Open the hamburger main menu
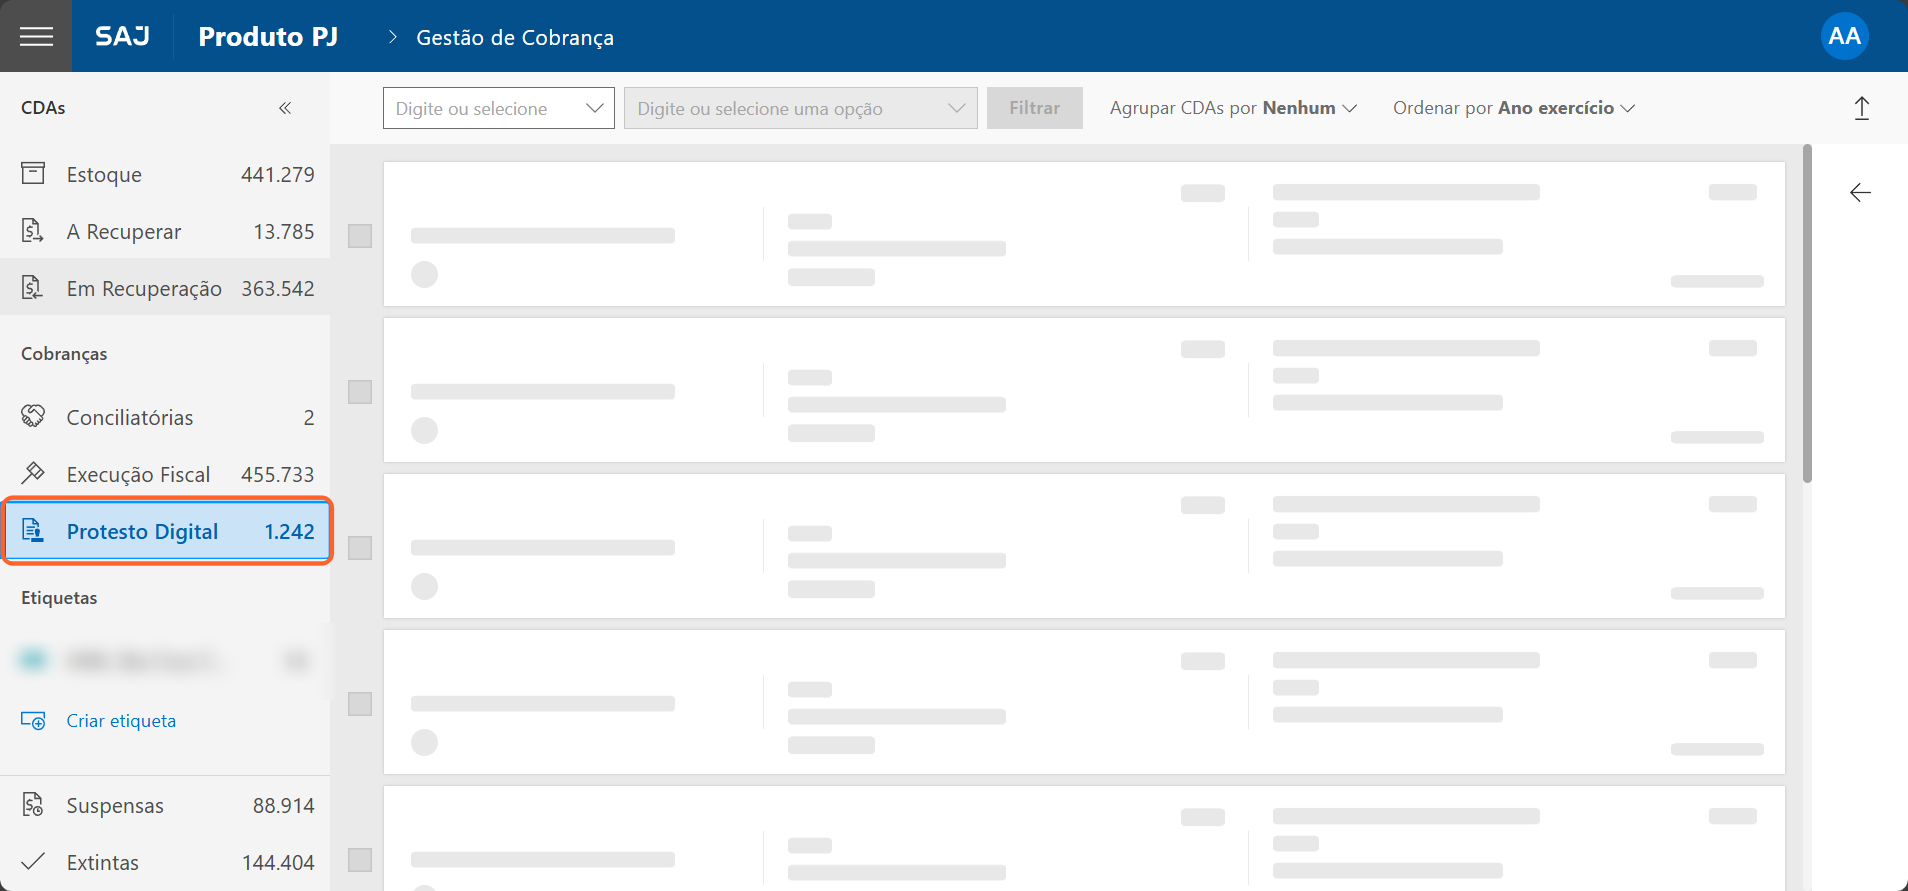1908x891 pixels. [x=36, y=37]
